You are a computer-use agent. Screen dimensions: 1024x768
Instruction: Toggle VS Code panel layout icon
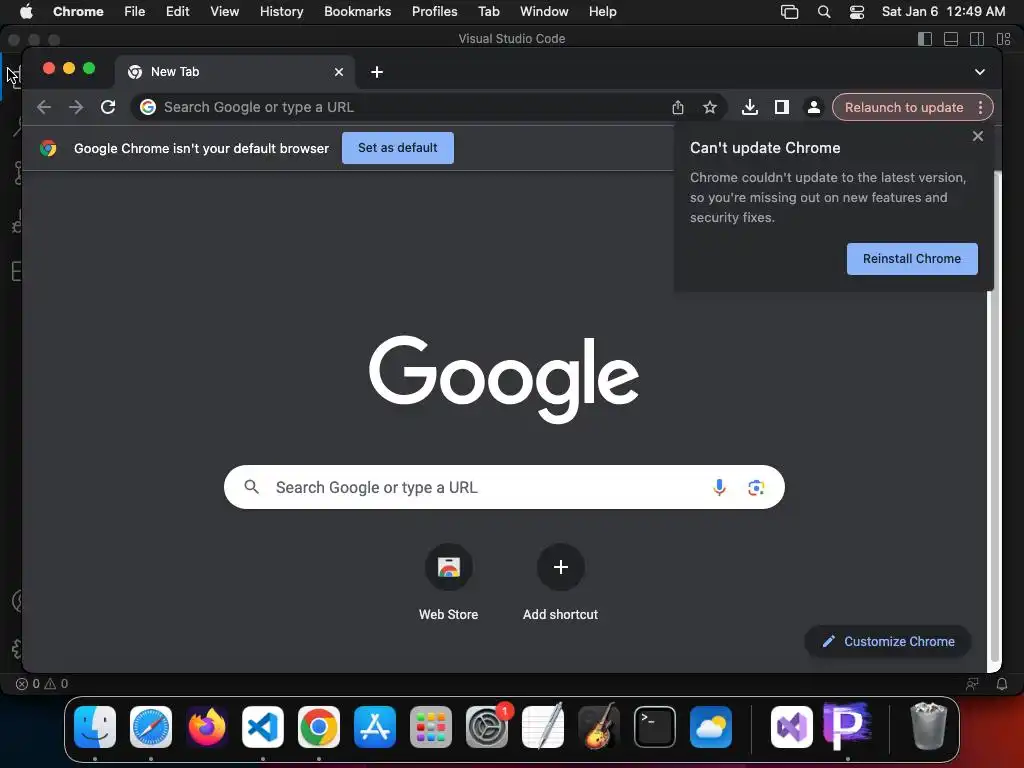pos(951,39)
